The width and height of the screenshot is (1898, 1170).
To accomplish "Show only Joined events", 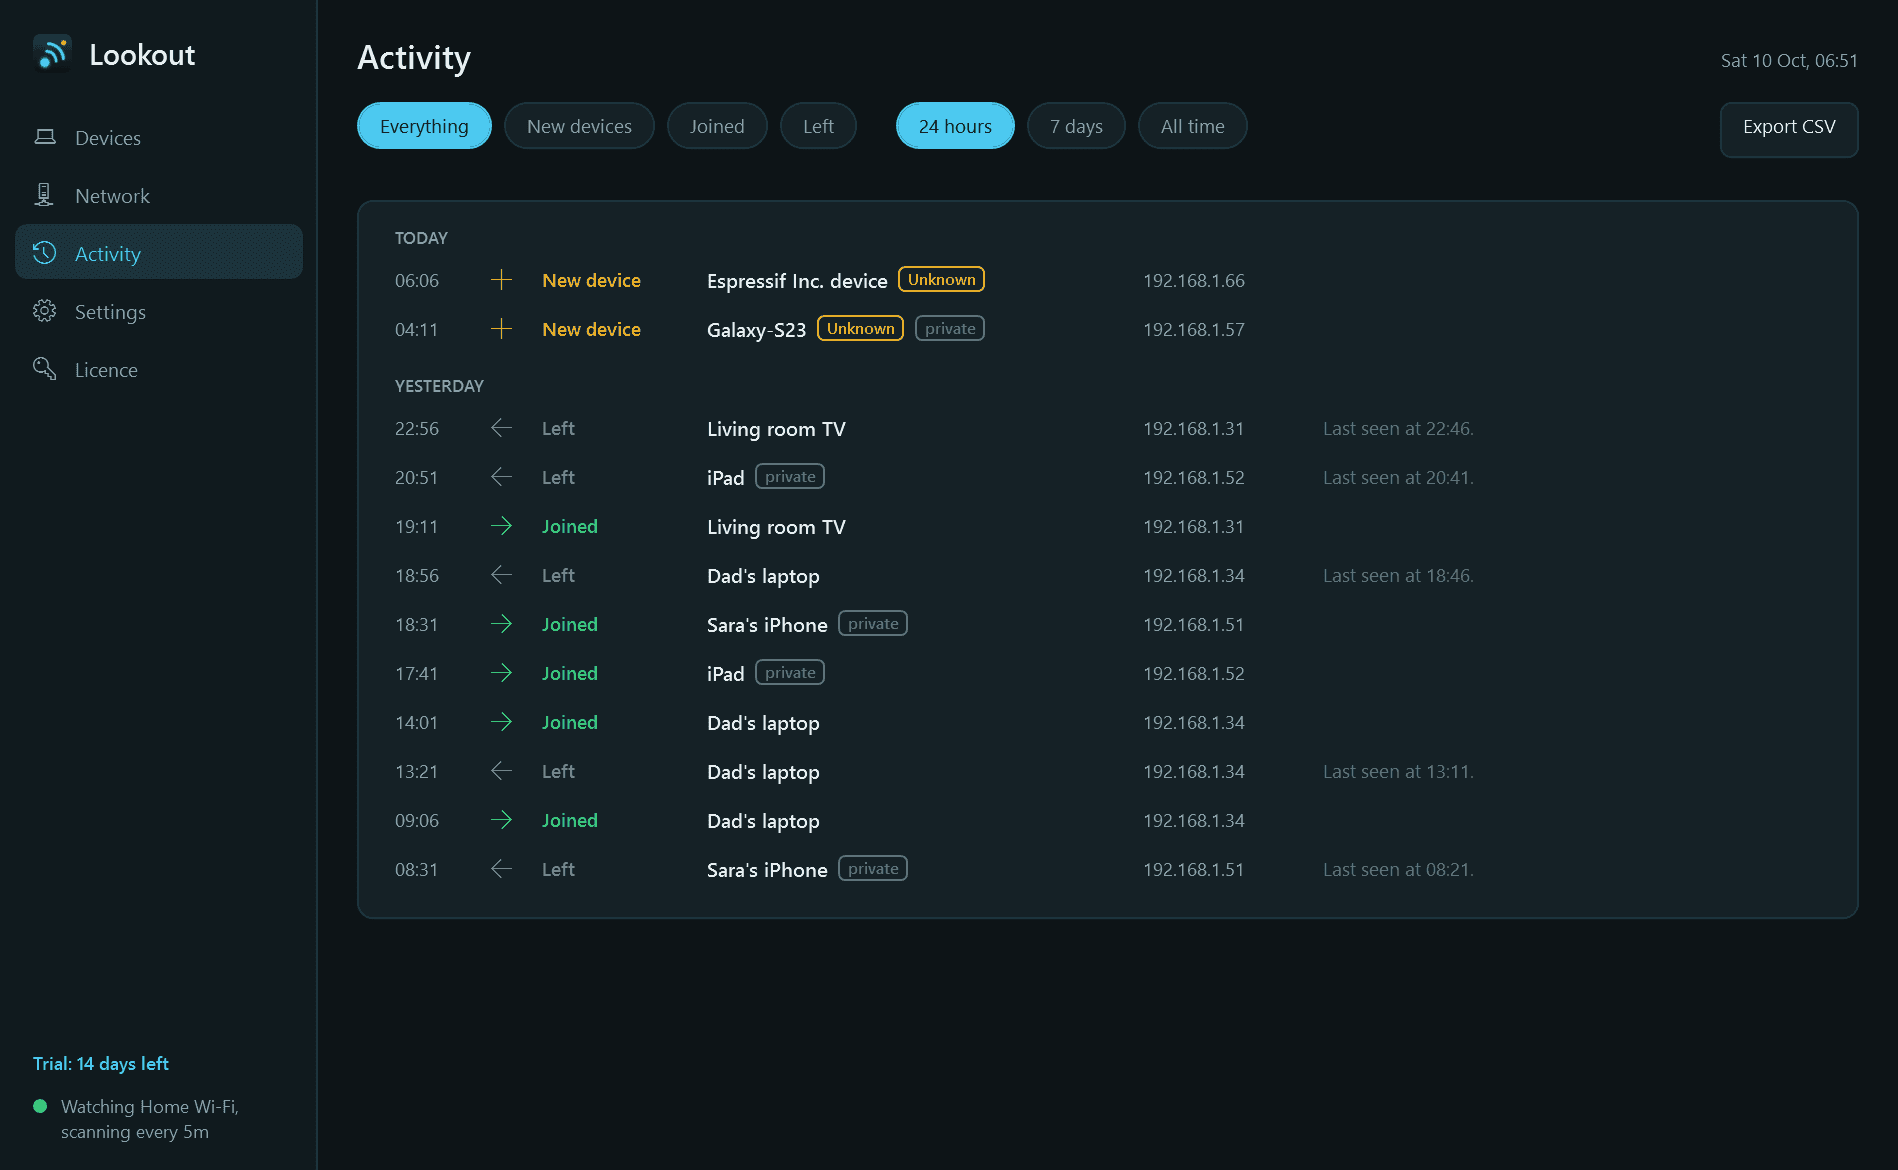I will (717, 126).
